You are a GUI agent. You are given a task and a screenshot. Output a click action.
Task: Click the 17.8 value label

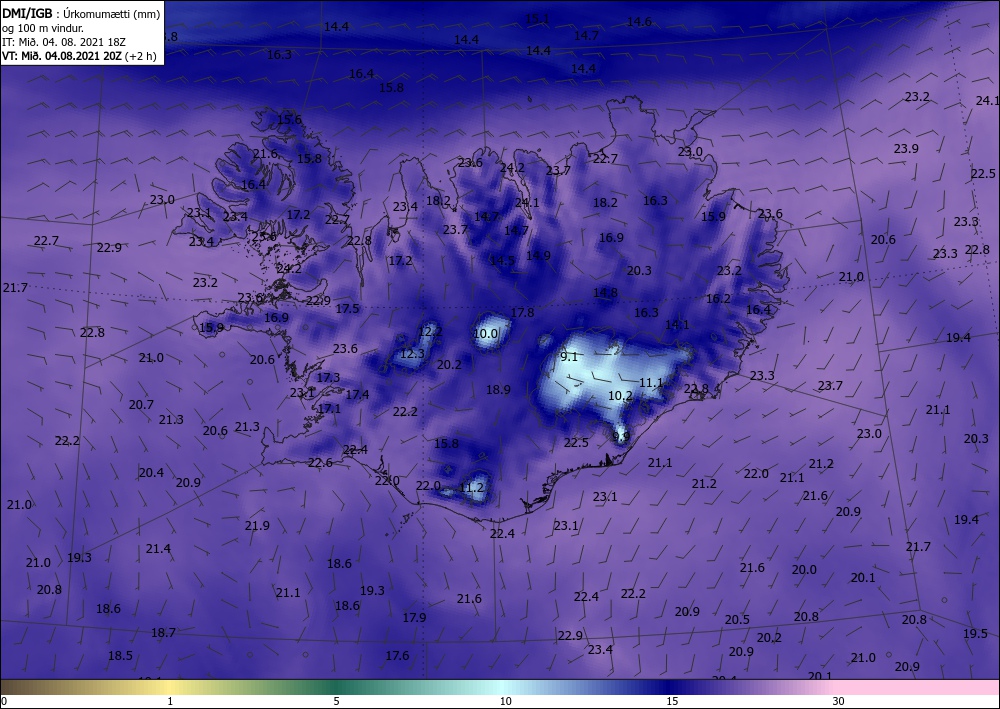coord(522,312)
